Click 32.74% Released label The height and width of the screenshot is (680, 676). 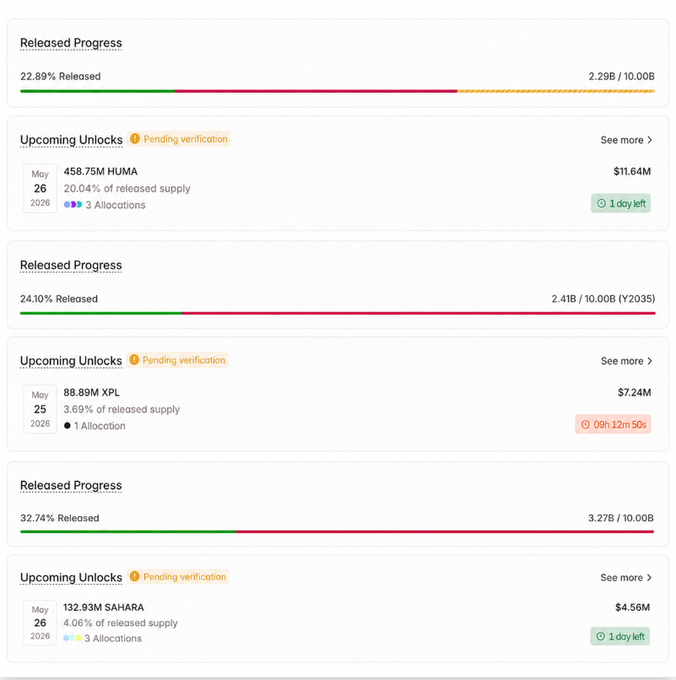(60, 518)
